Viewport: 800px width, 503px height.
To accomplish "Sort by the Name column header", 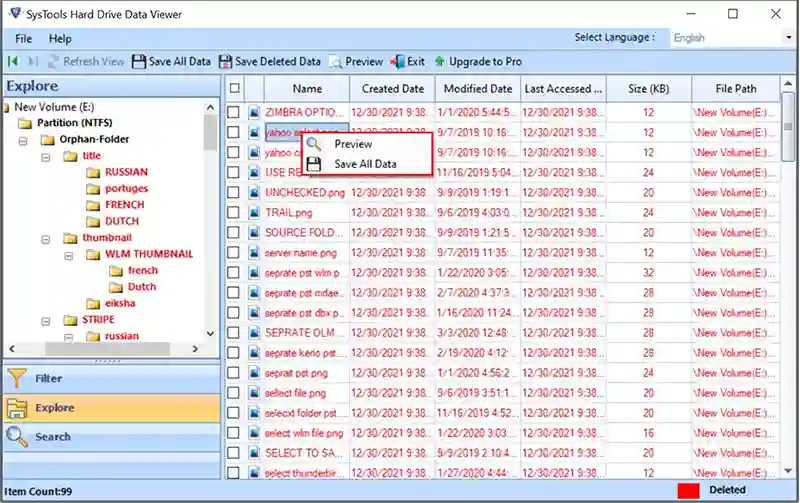I will (x=307, y=88).
